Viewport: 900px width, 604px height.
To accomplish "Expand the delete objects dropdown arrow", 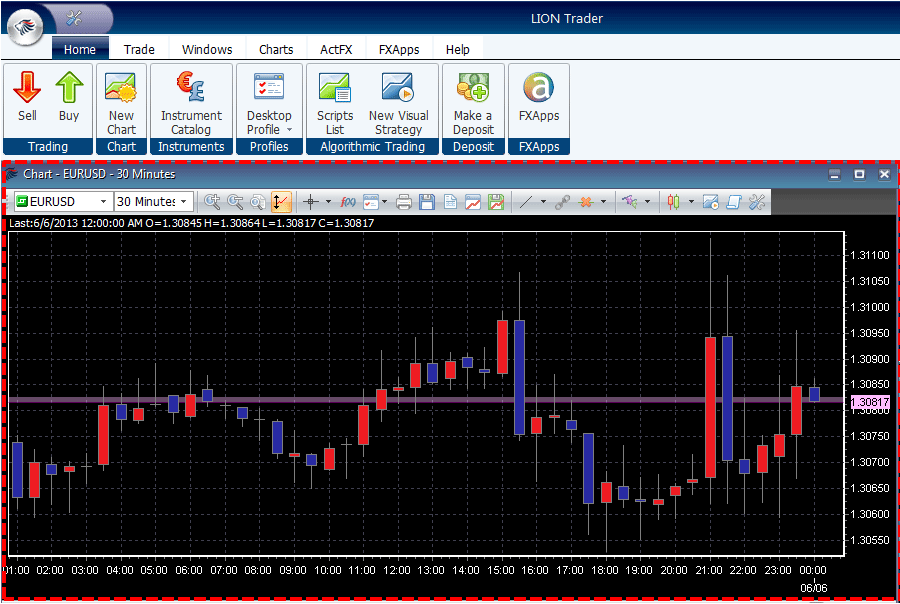I will coord(603,202).
